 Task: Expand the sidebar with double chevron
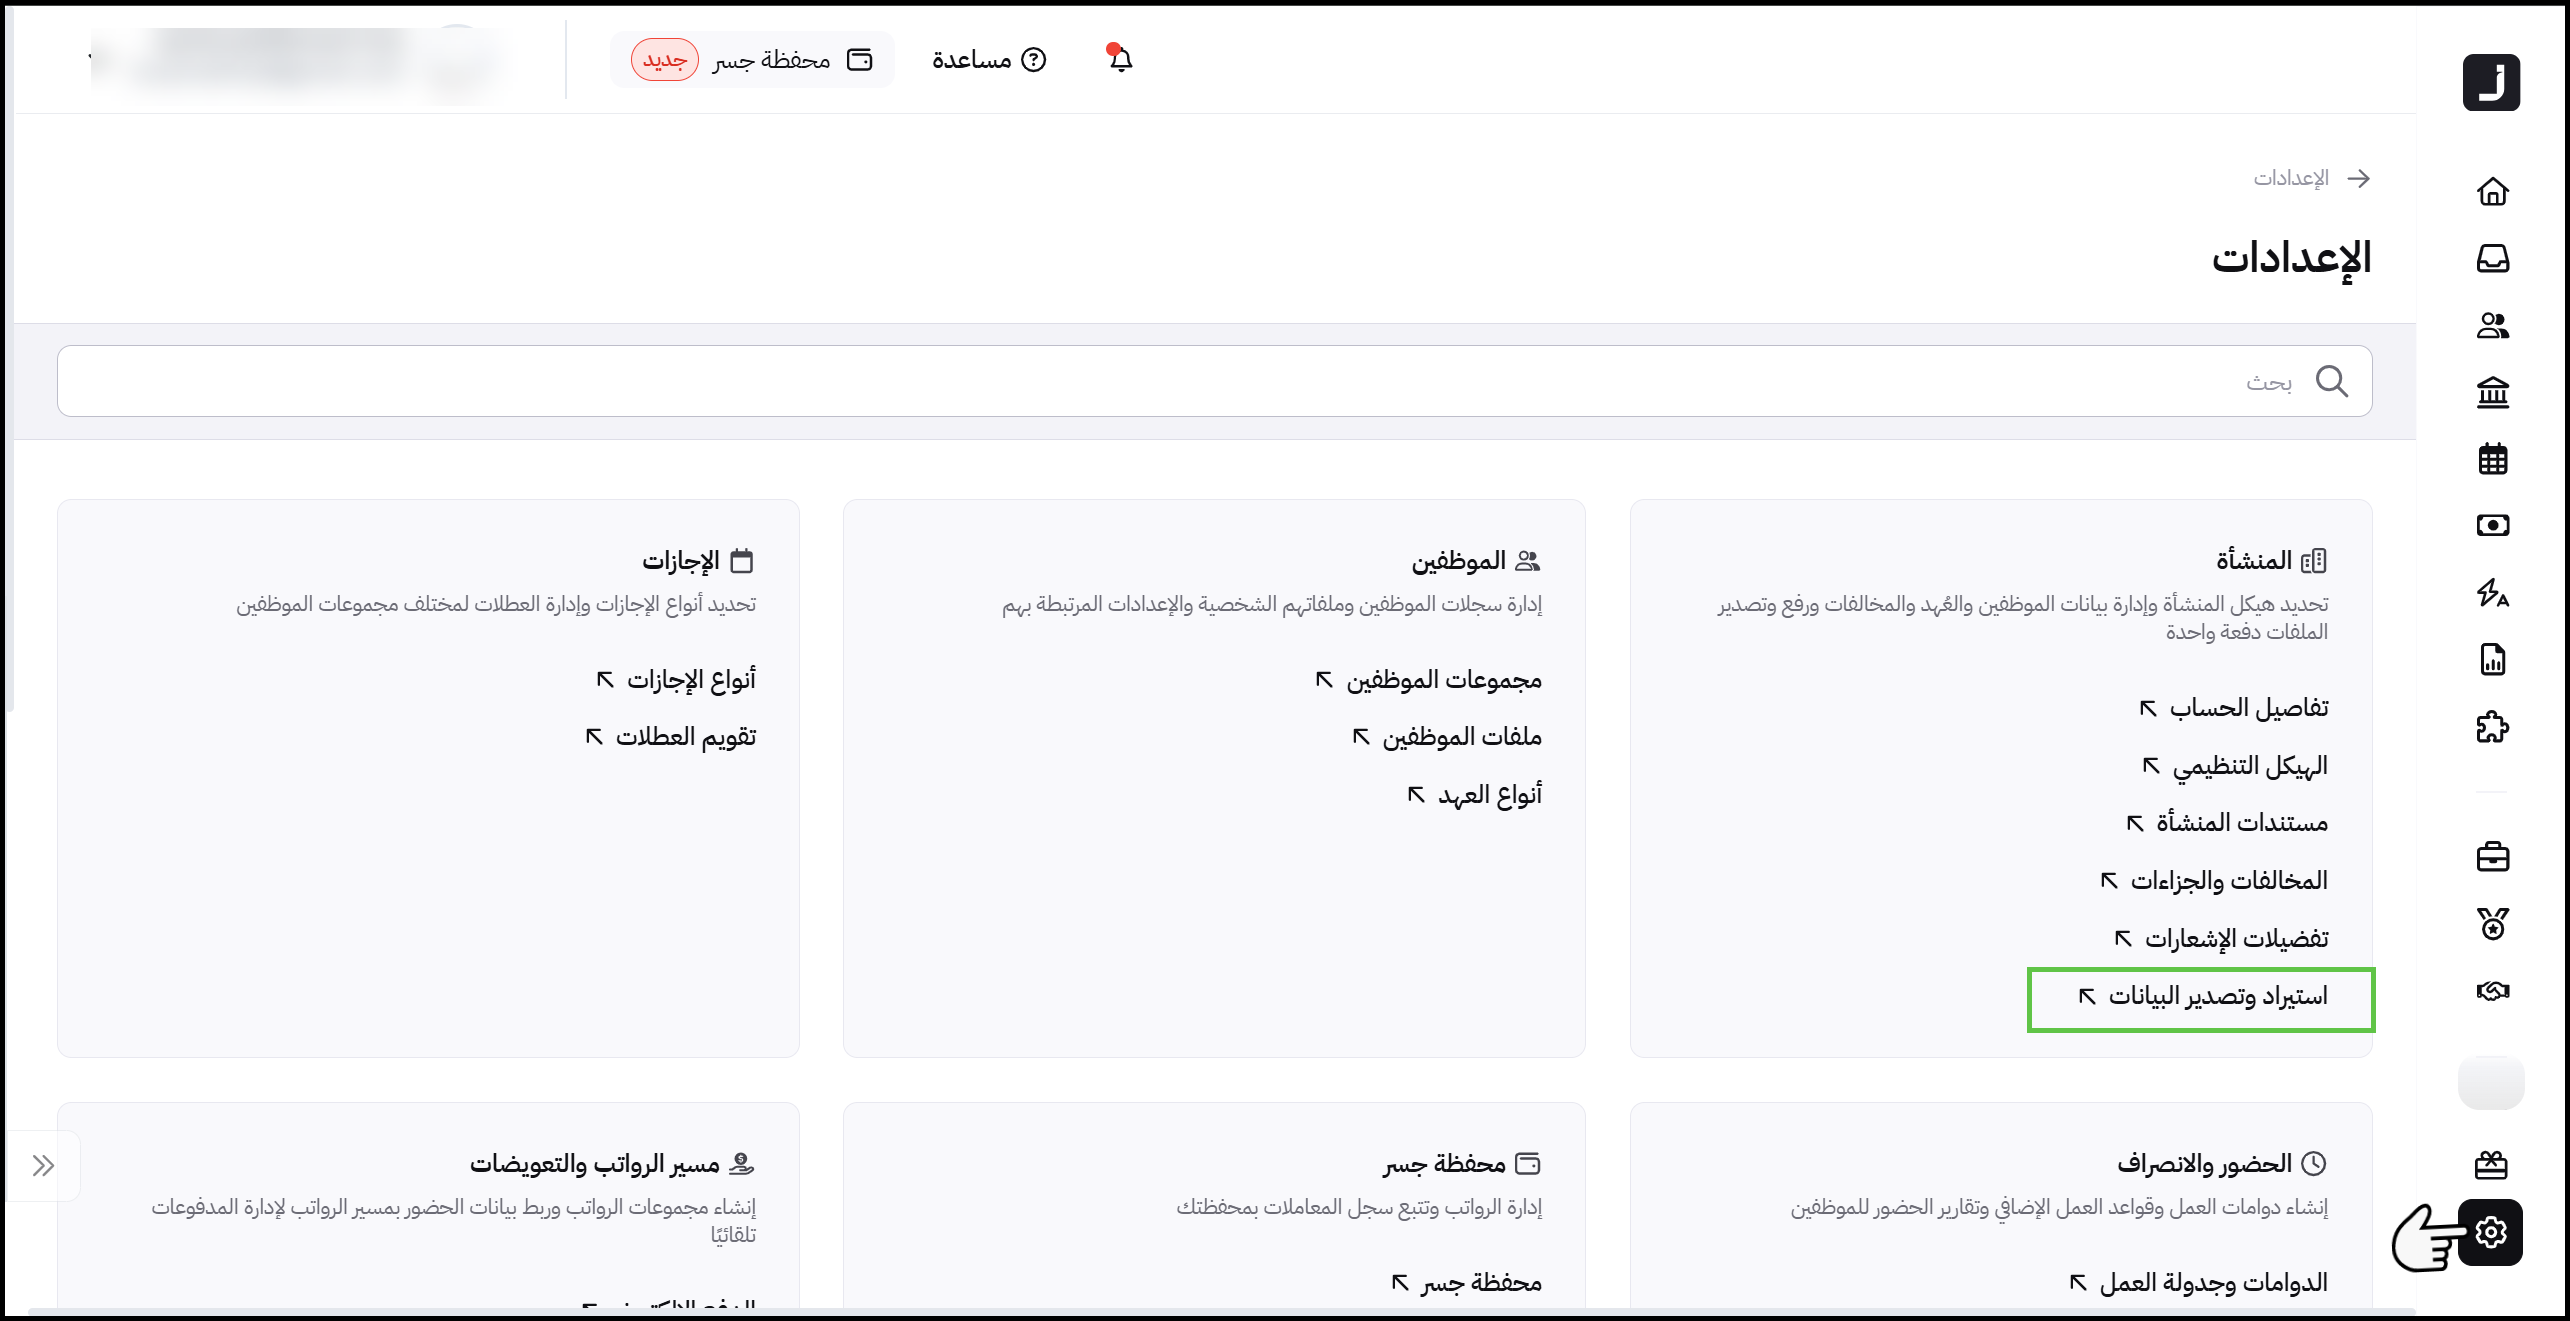[x=43, y=1165]
